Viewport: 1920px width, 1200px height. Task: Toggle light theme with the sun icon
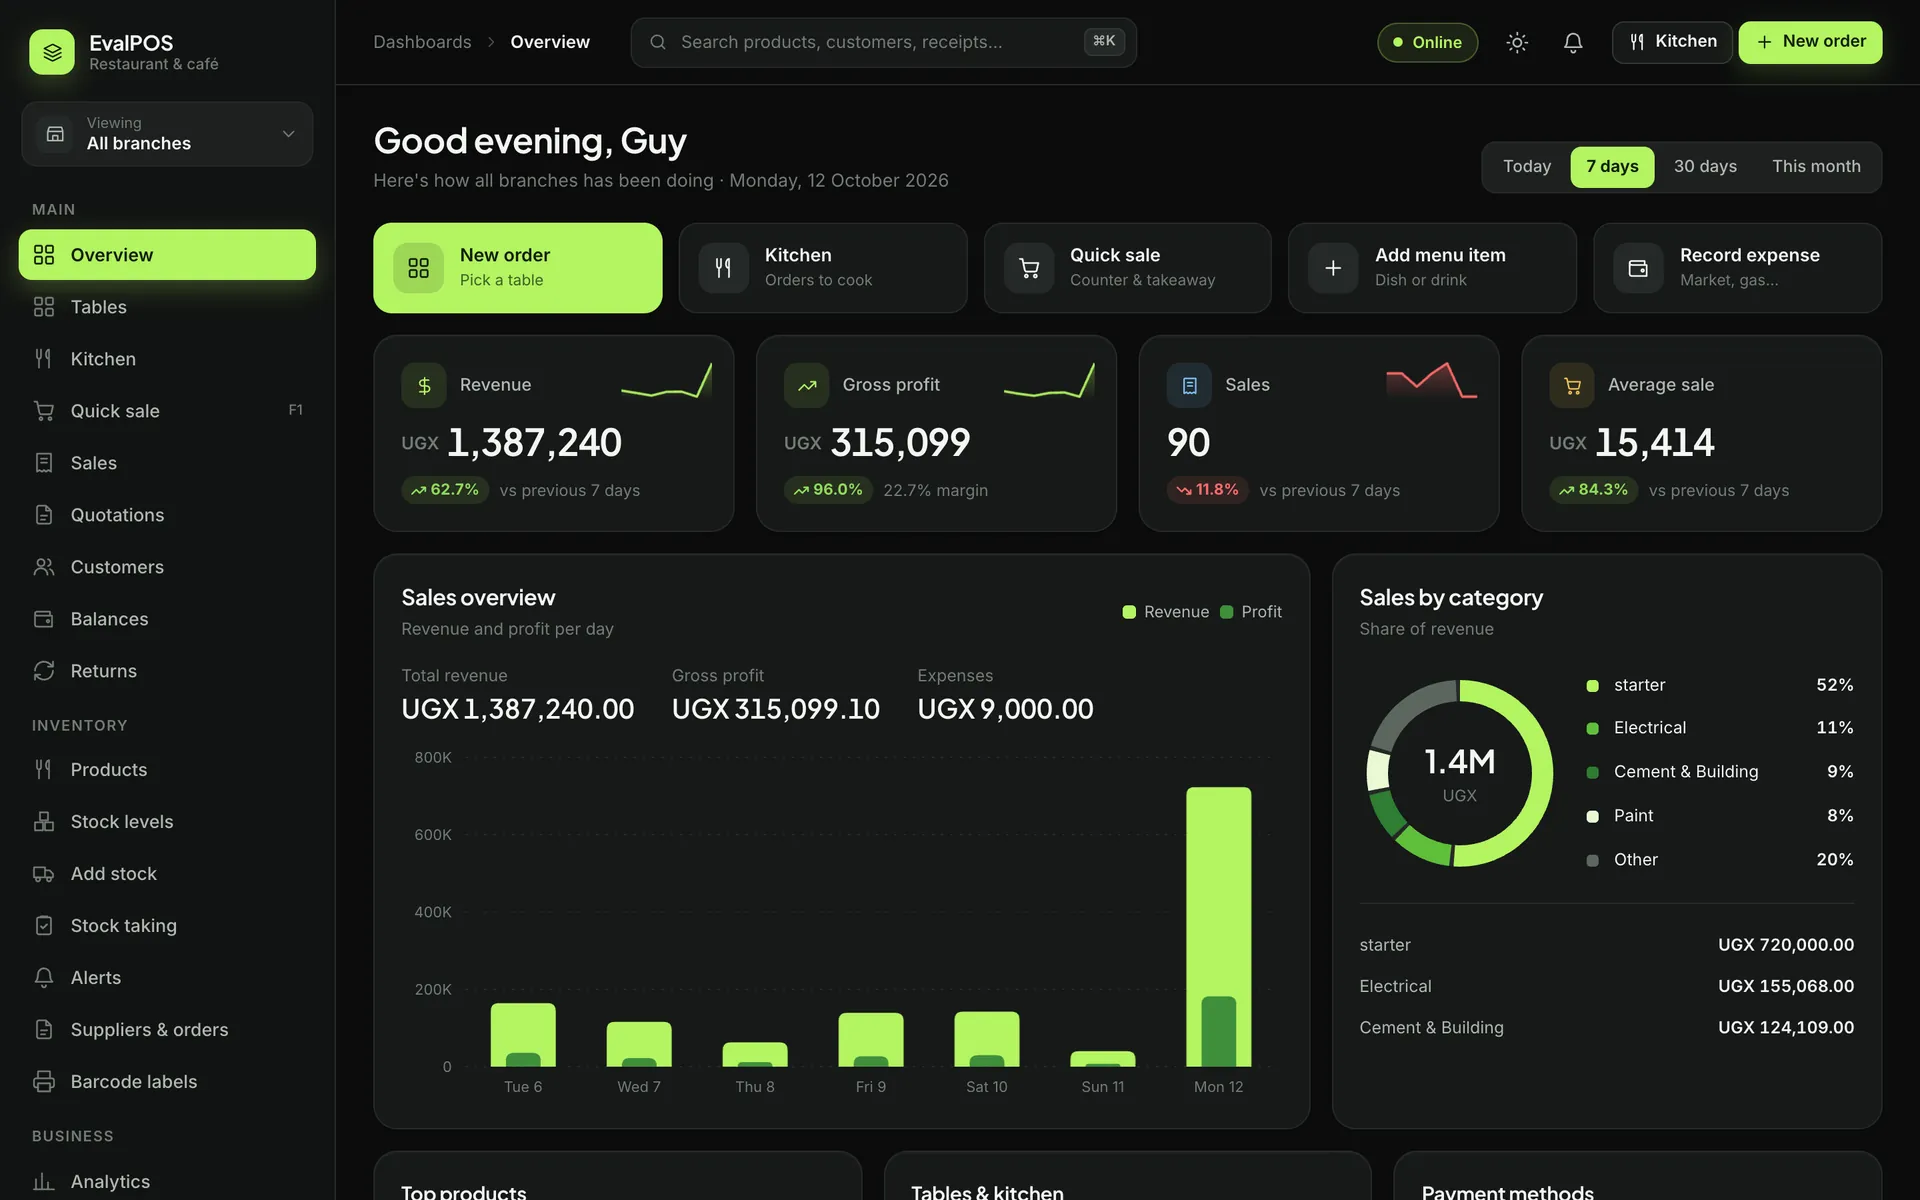[1517, 42]
